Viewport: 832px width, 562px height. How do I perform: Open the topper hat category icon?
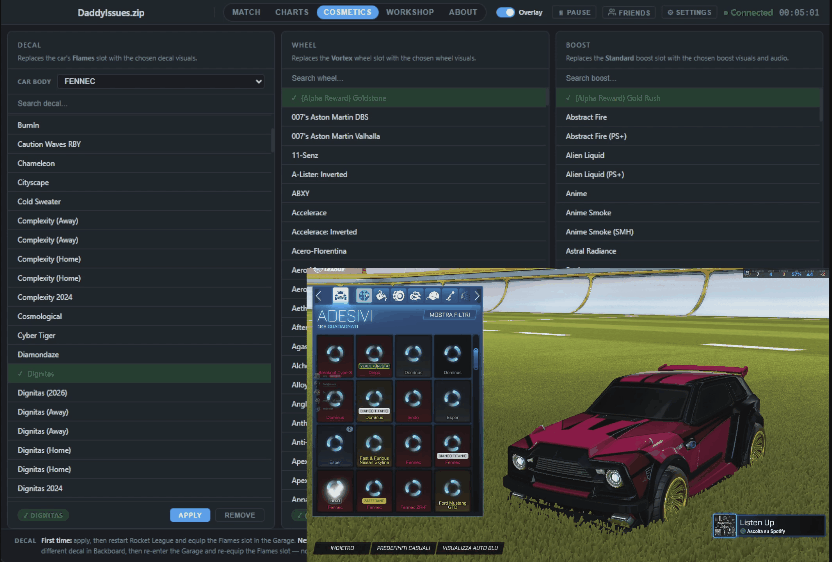point(433,296)
